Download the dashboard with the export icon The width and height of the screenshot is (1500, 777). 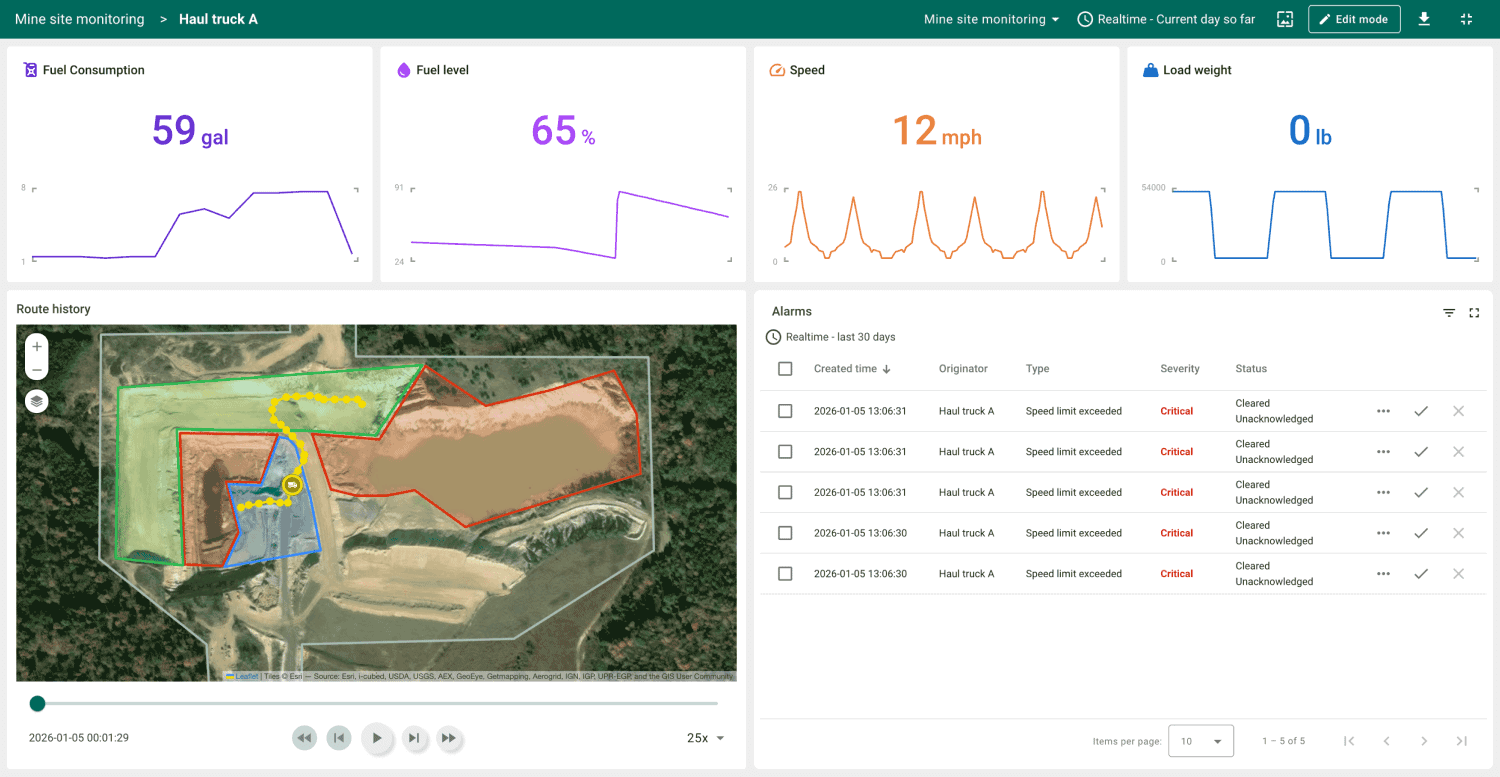[x=1424, y=19]
